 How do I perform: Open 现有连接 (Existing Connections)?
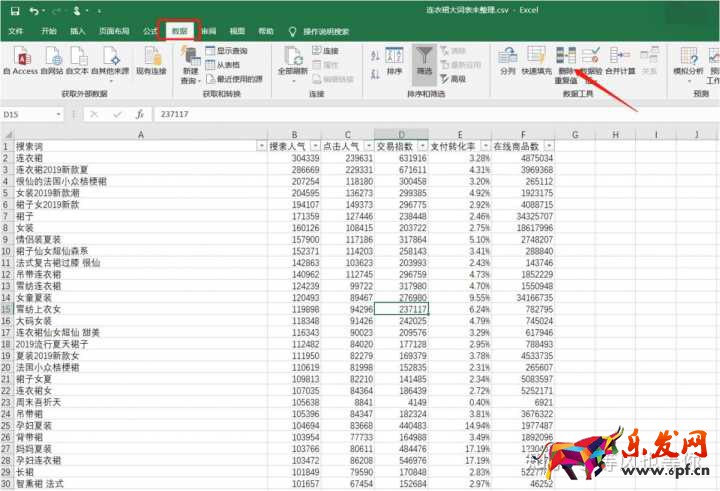pyautogui.click(x=151, y=59)
